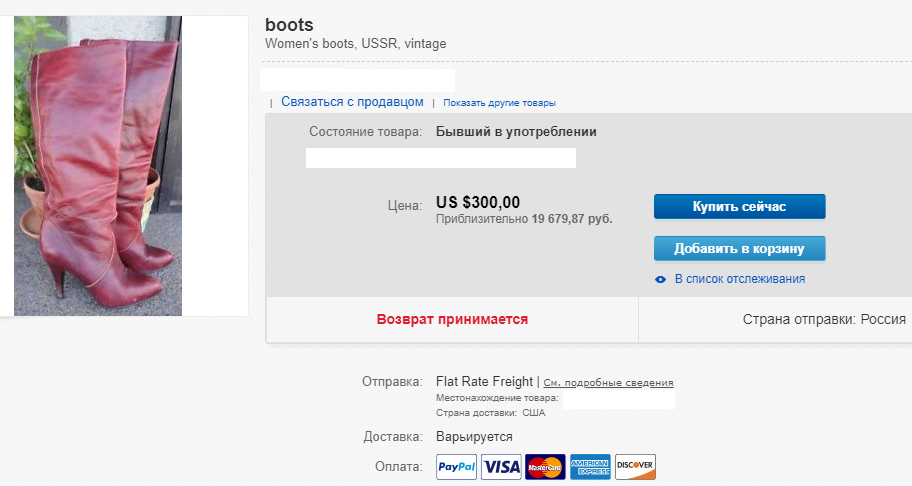Click the PayPal payment icon

(456, 467)
